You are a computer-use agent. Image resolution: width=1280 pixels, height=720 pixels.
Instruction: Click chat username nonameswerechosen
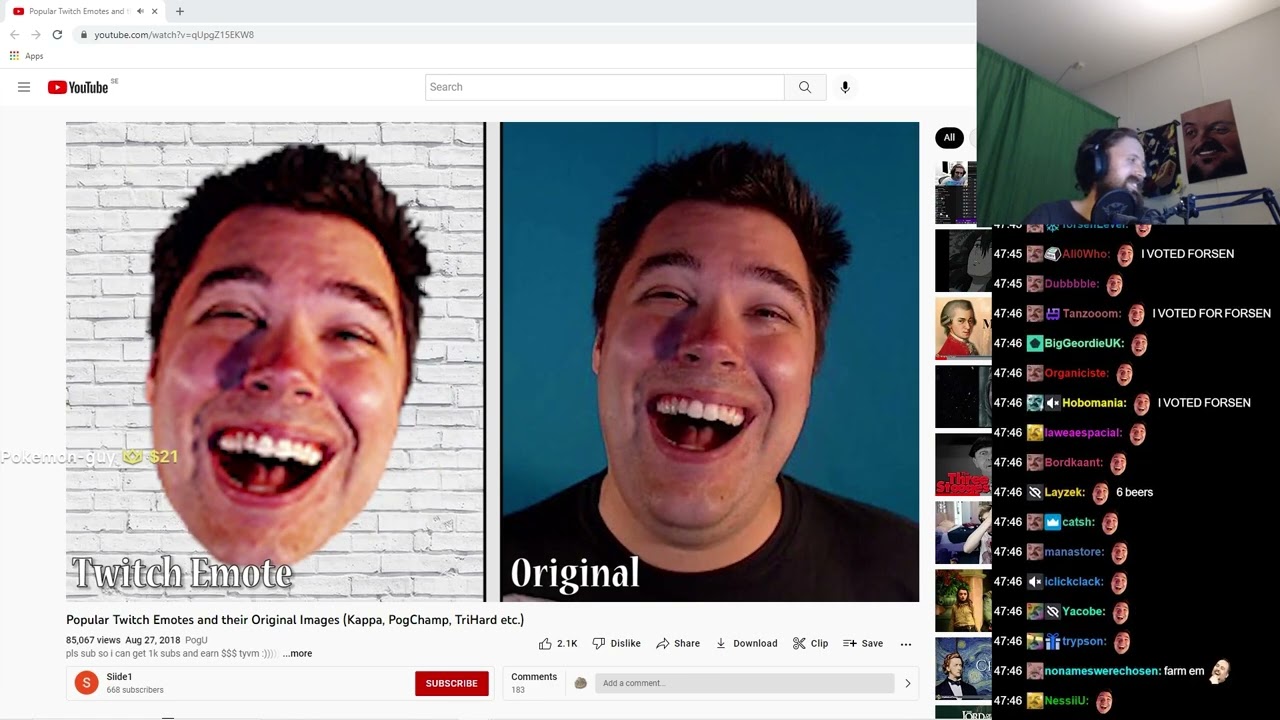[x=1103, y=671]
